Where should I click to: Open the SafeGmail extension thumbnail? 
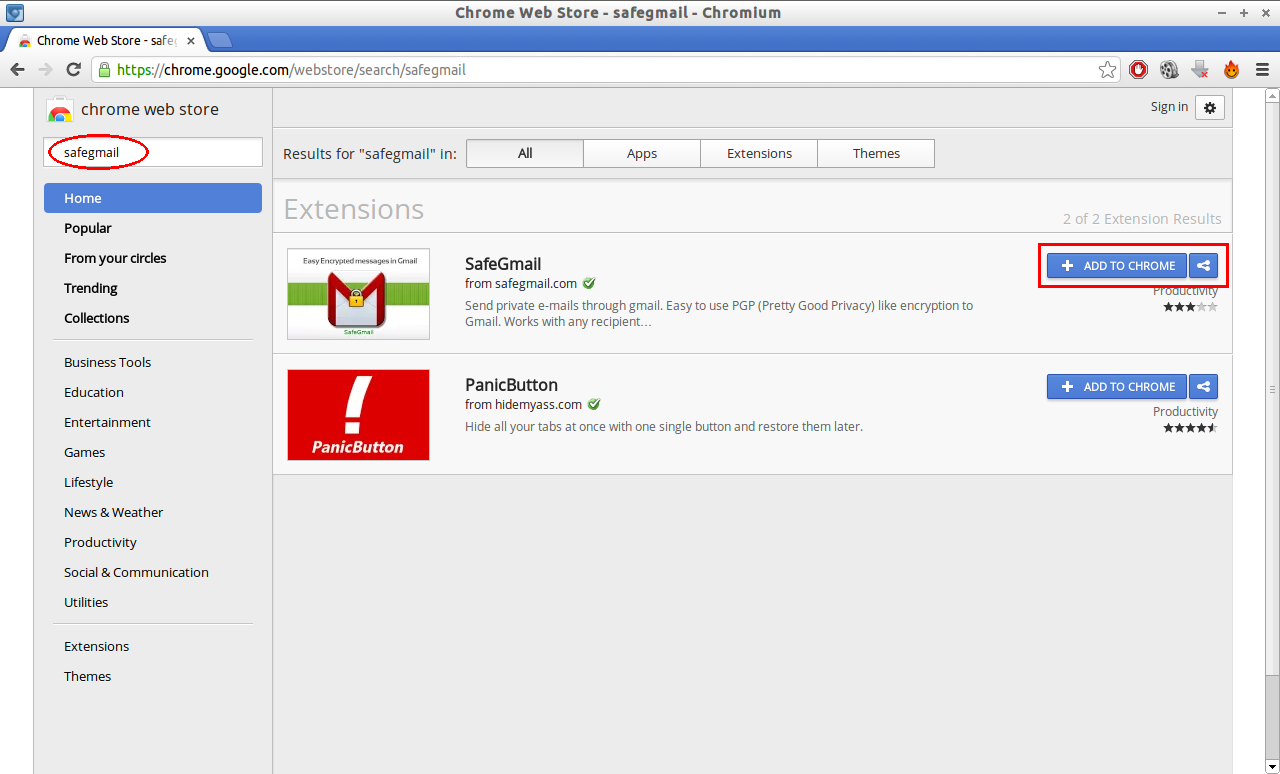click(x=358, y=294)
